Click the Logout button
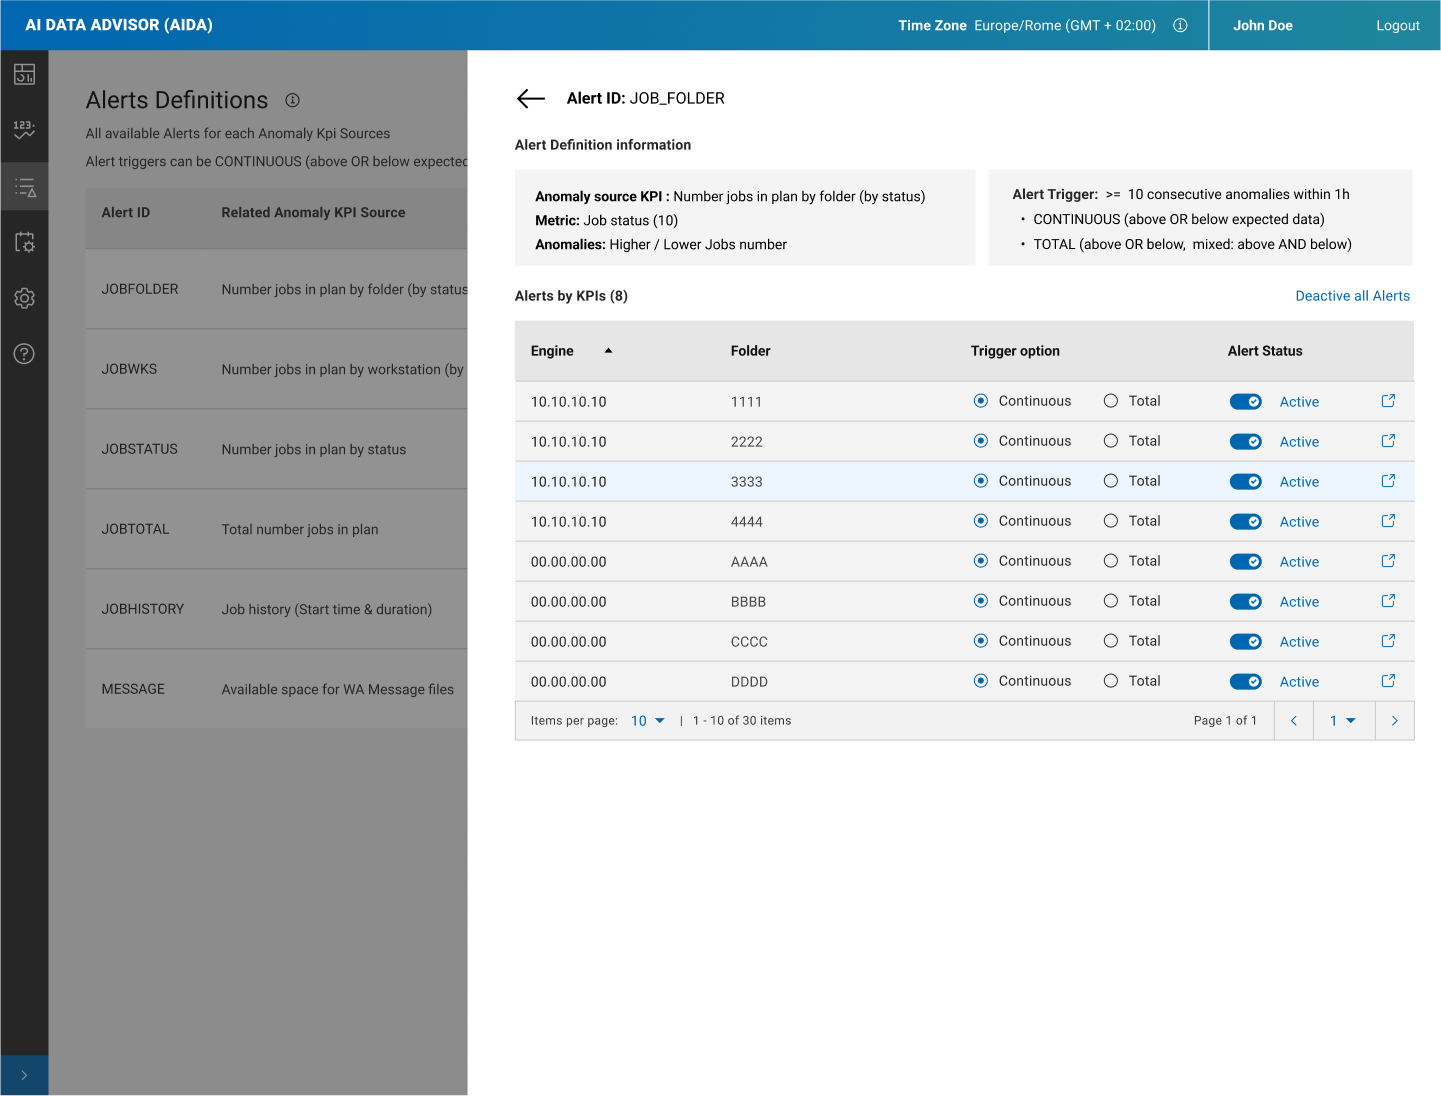This screenshot has width=1441, height=1096. pos(1397,25)
